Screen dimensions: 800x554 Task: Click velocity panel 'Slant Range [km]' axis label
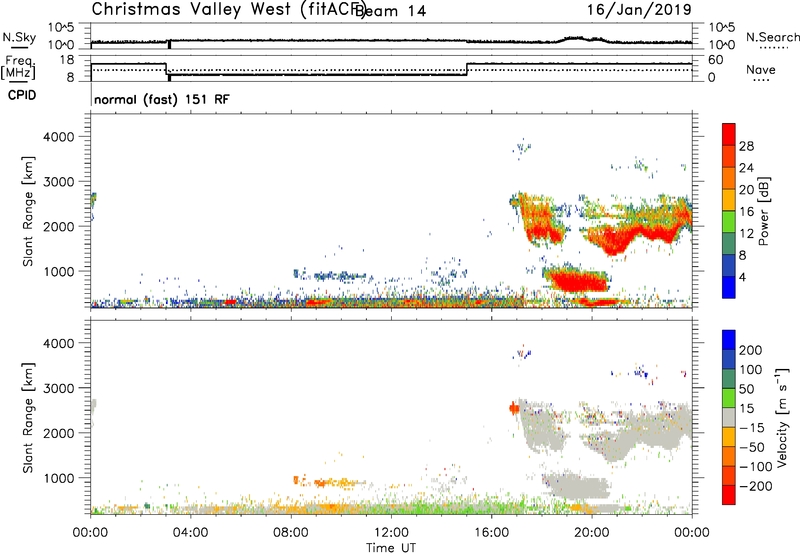28,418
